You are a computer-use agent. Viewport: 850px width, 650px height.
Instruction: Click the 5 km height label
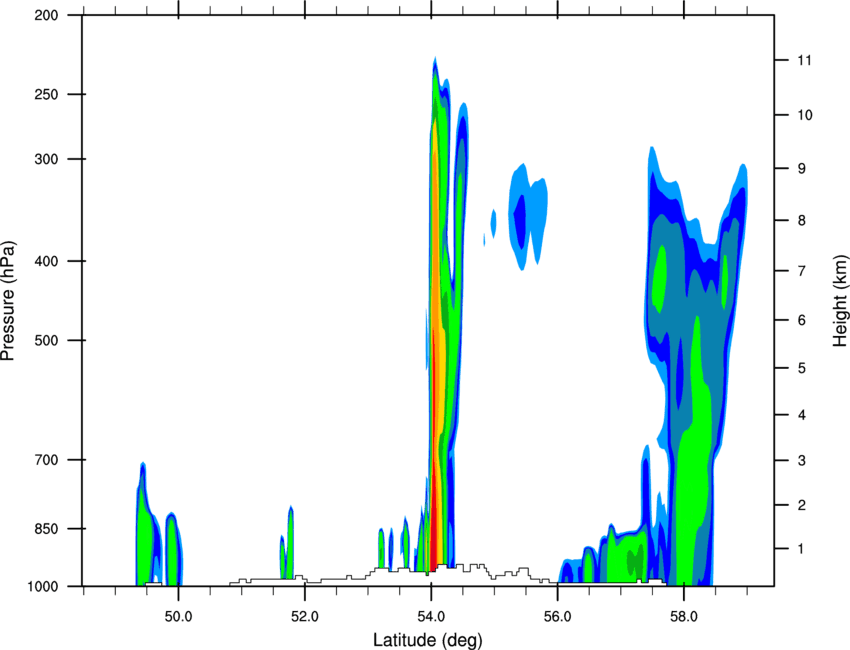802,369
